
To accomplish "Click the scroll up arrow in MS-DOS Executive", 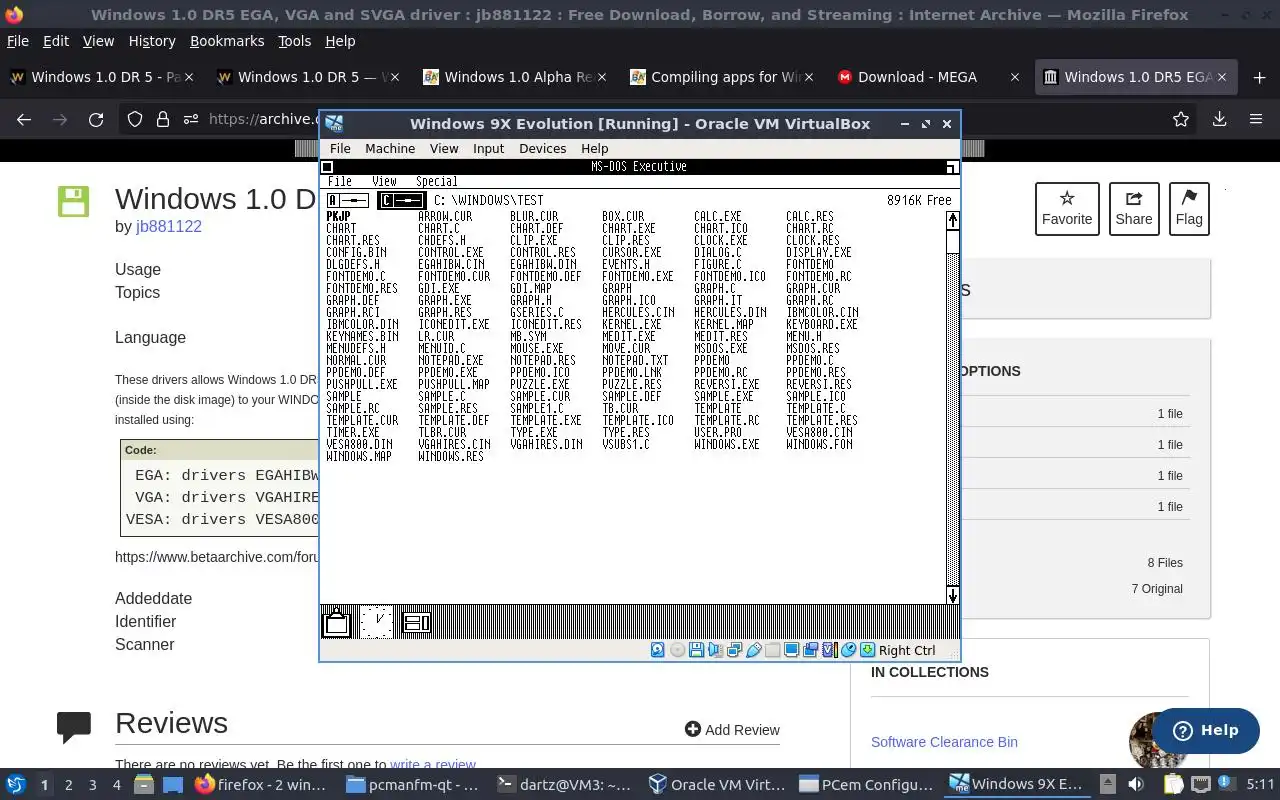I will (953, 220).
